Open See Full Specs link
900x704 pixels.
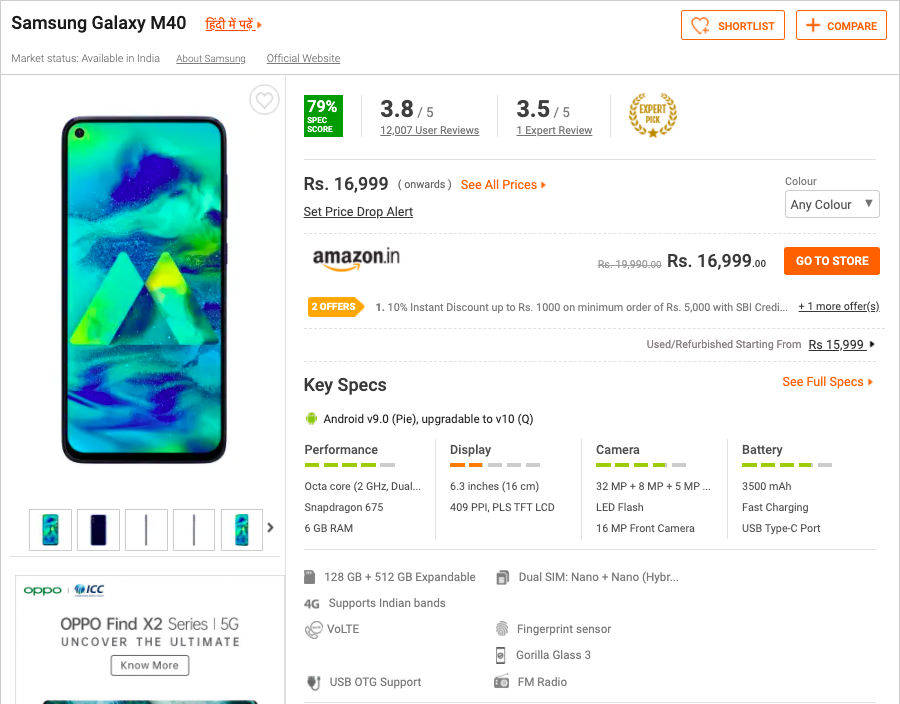pyautogui.click(x=827, y=382)
